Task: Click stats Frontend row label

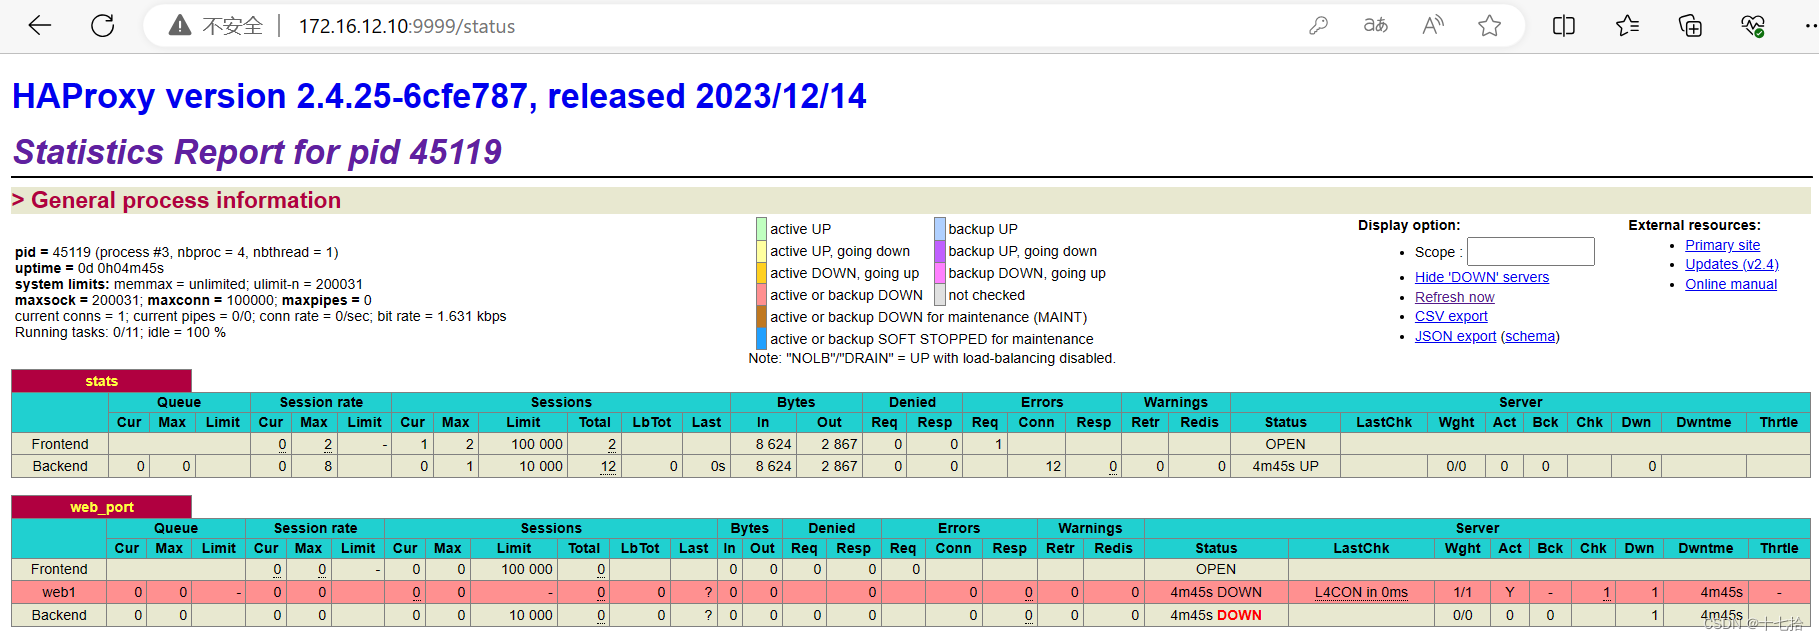Action: 60,444
